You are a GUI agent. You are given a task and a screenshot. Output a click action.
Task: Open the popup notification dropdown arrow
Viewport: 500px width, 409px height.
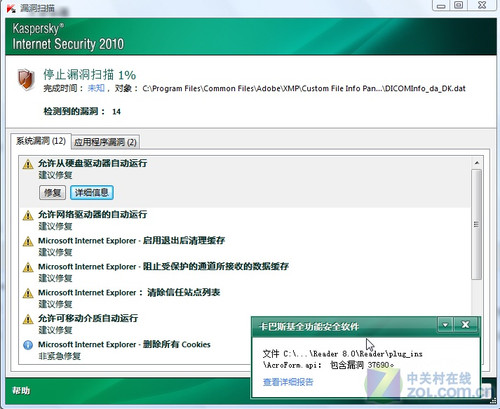tap(445, 325)
